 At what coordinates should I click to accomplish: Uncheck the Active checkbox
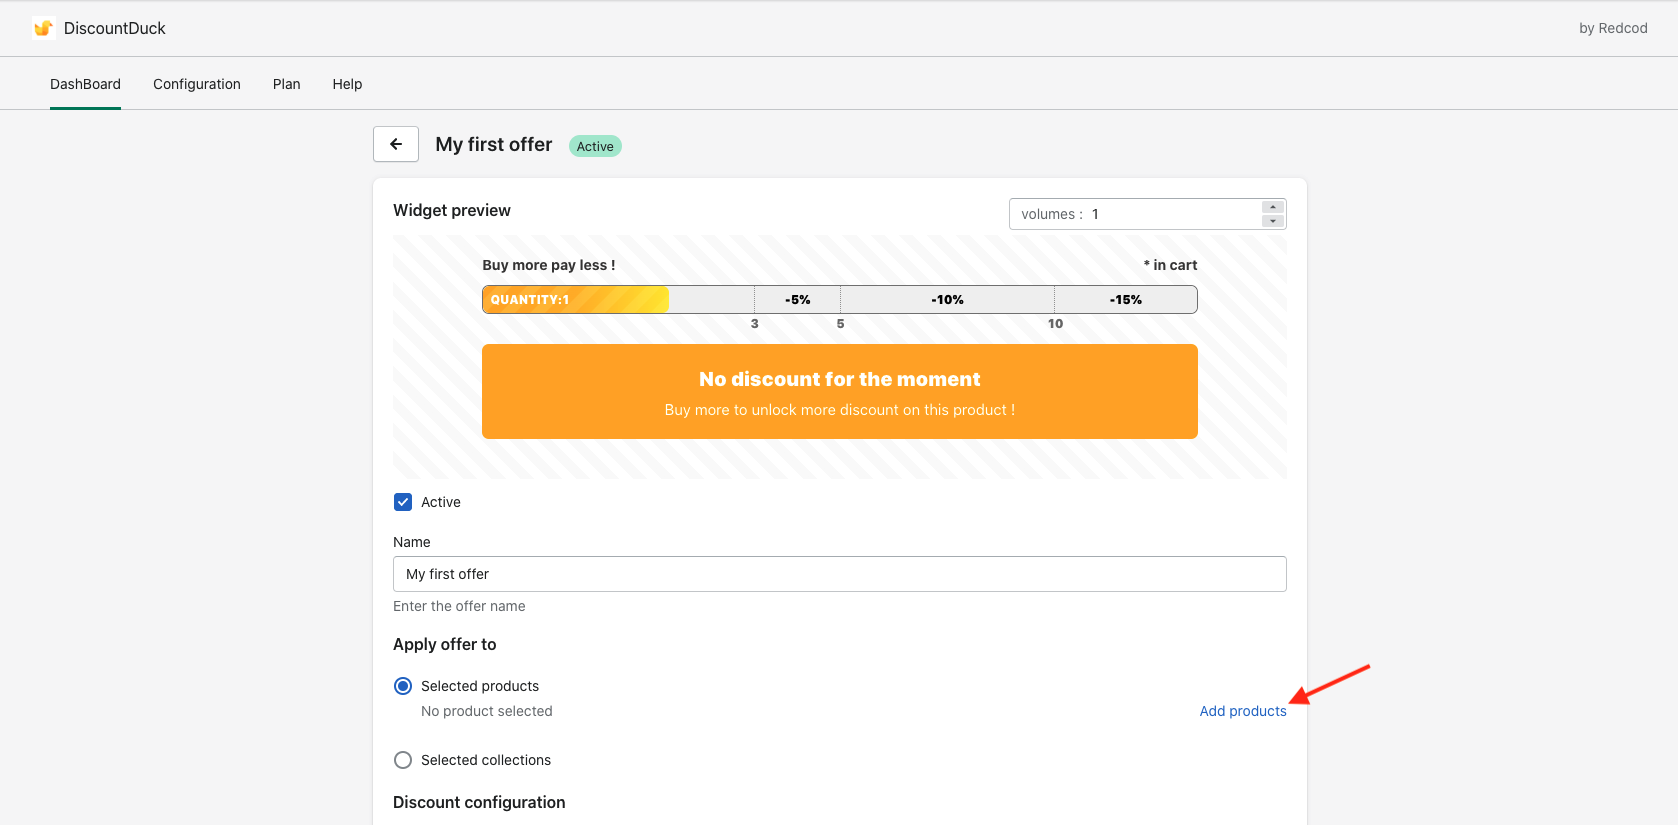coord(403,502)
